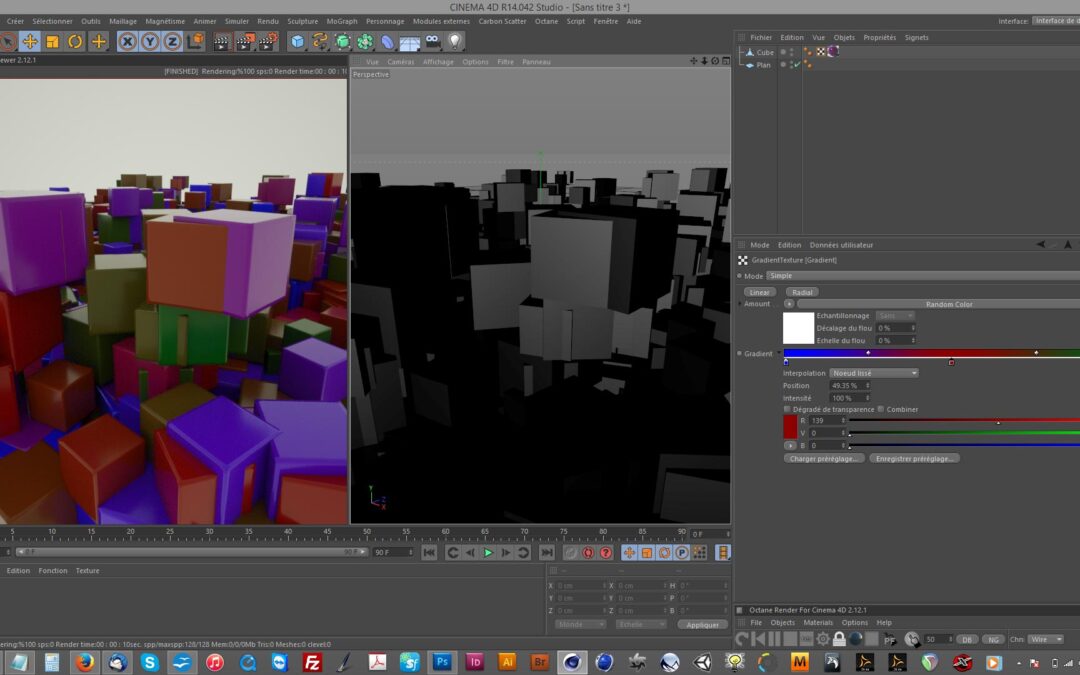
Task: Enable the Combiner checkbox
Action: [880, 409]
